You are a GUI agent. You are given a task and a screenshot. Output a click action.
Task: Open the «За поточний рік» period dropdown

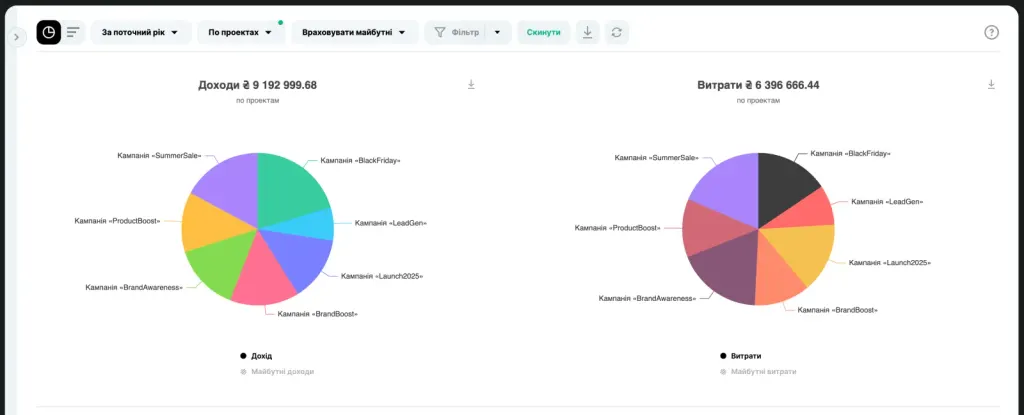(x=141, y=32)
